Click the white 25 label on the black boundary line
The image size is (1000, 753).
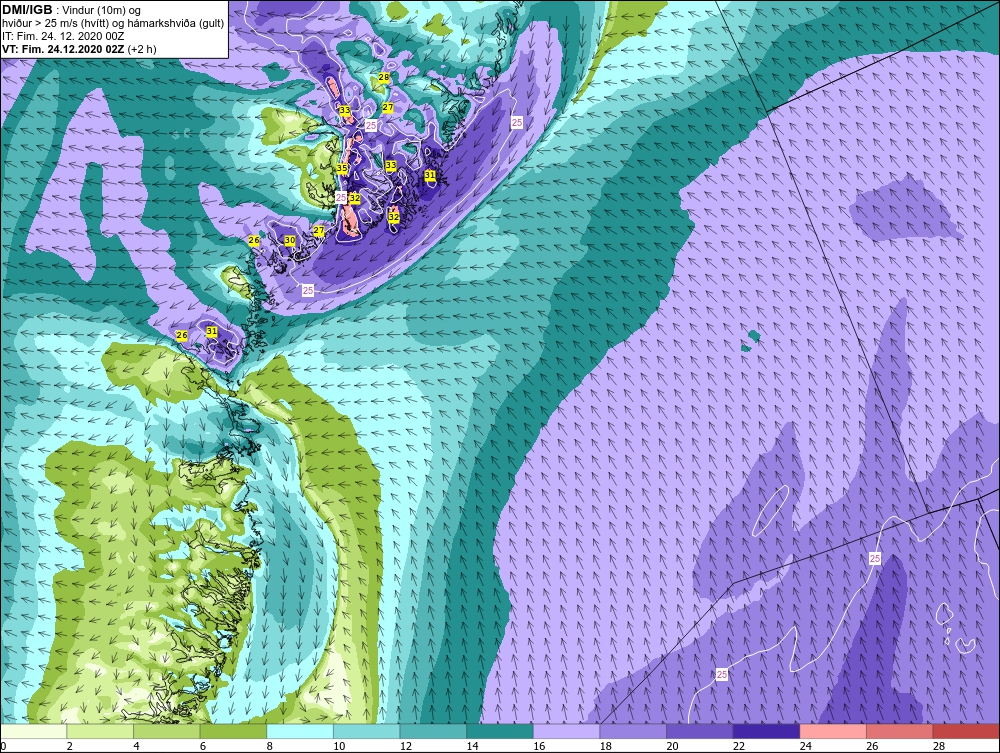tap(875, 559)
